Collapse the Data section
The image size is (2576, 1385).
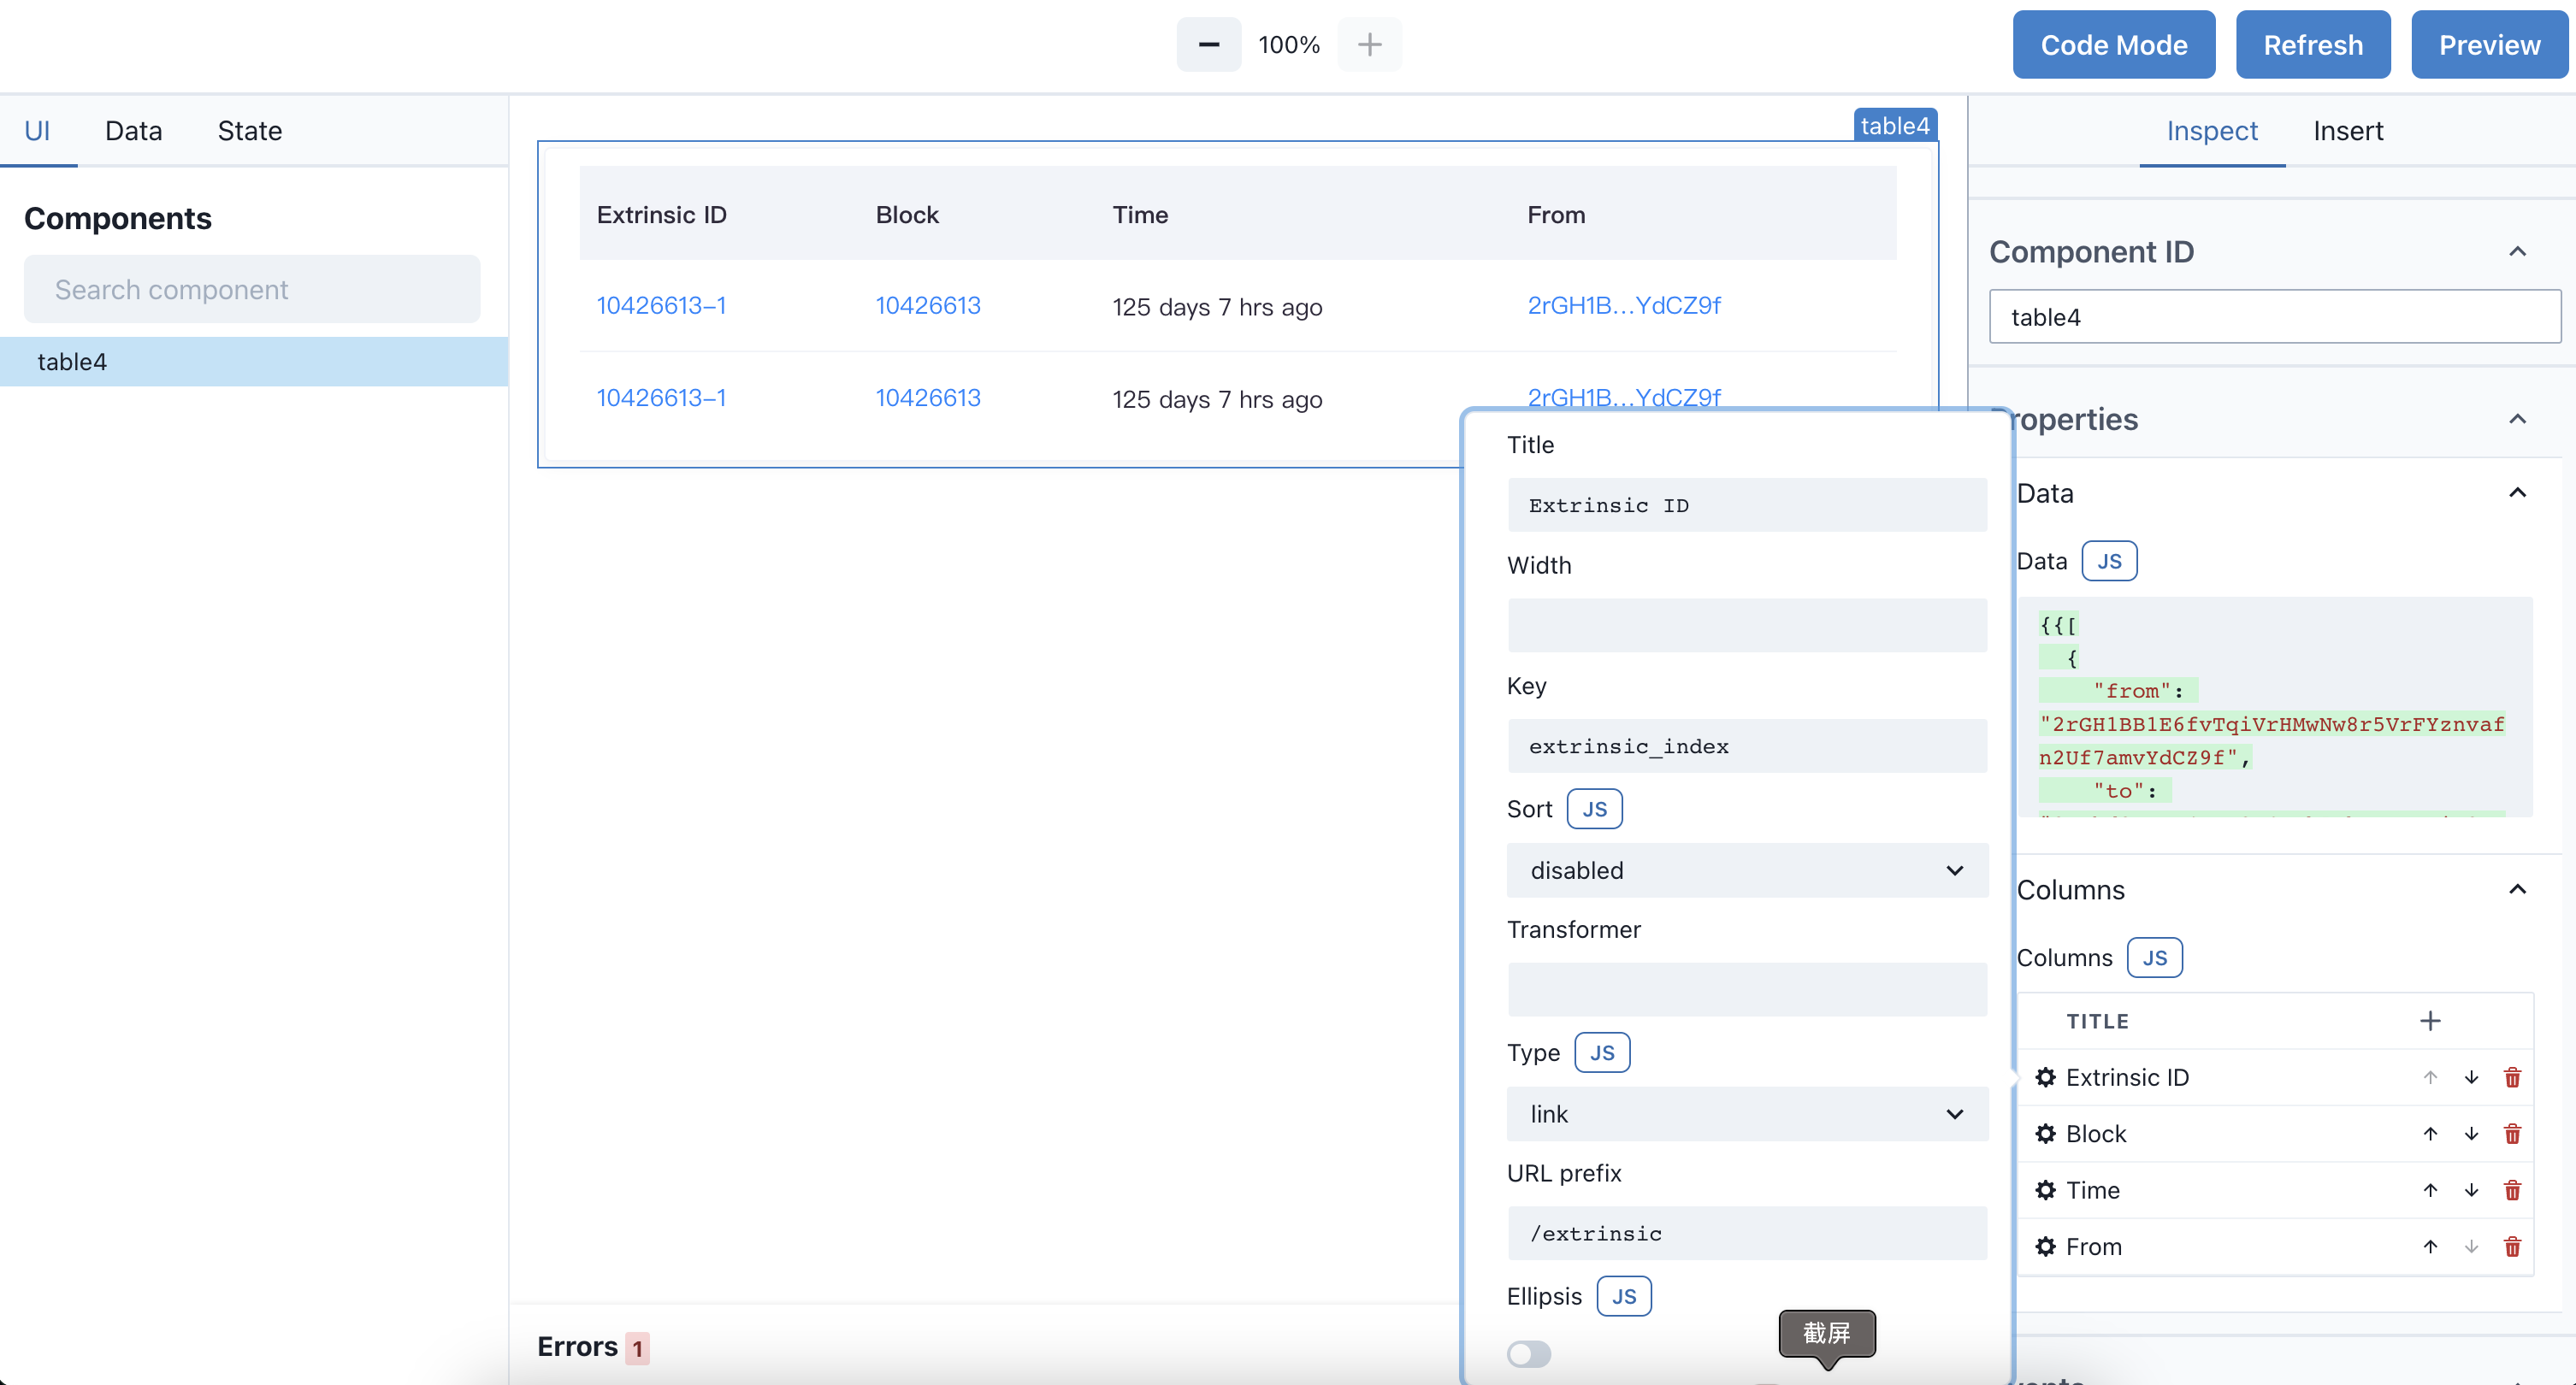click(x=2517, y=492)
